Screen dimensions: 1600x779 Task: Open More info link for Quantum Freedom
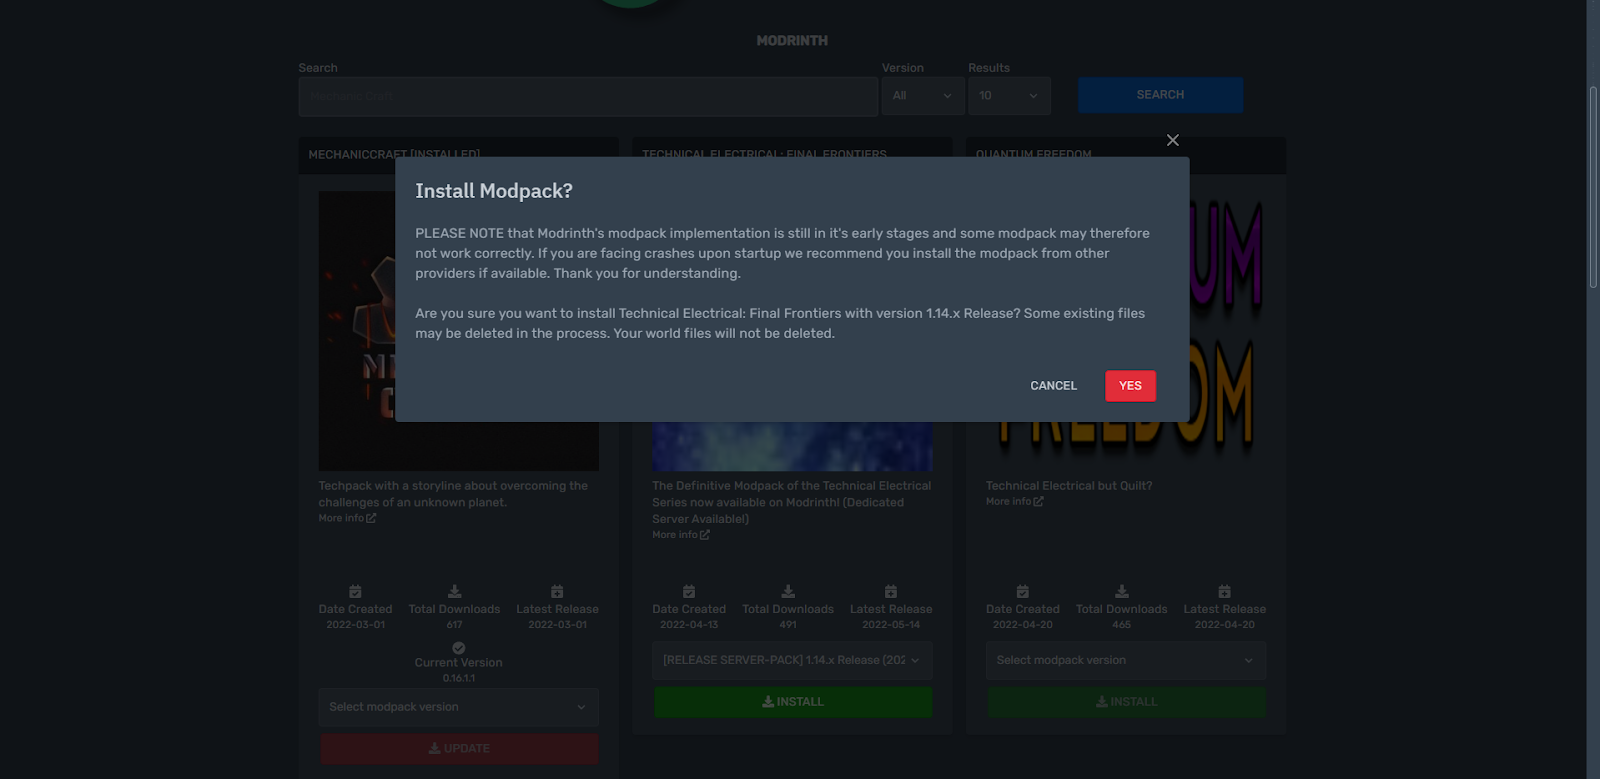pos(1014,501)
